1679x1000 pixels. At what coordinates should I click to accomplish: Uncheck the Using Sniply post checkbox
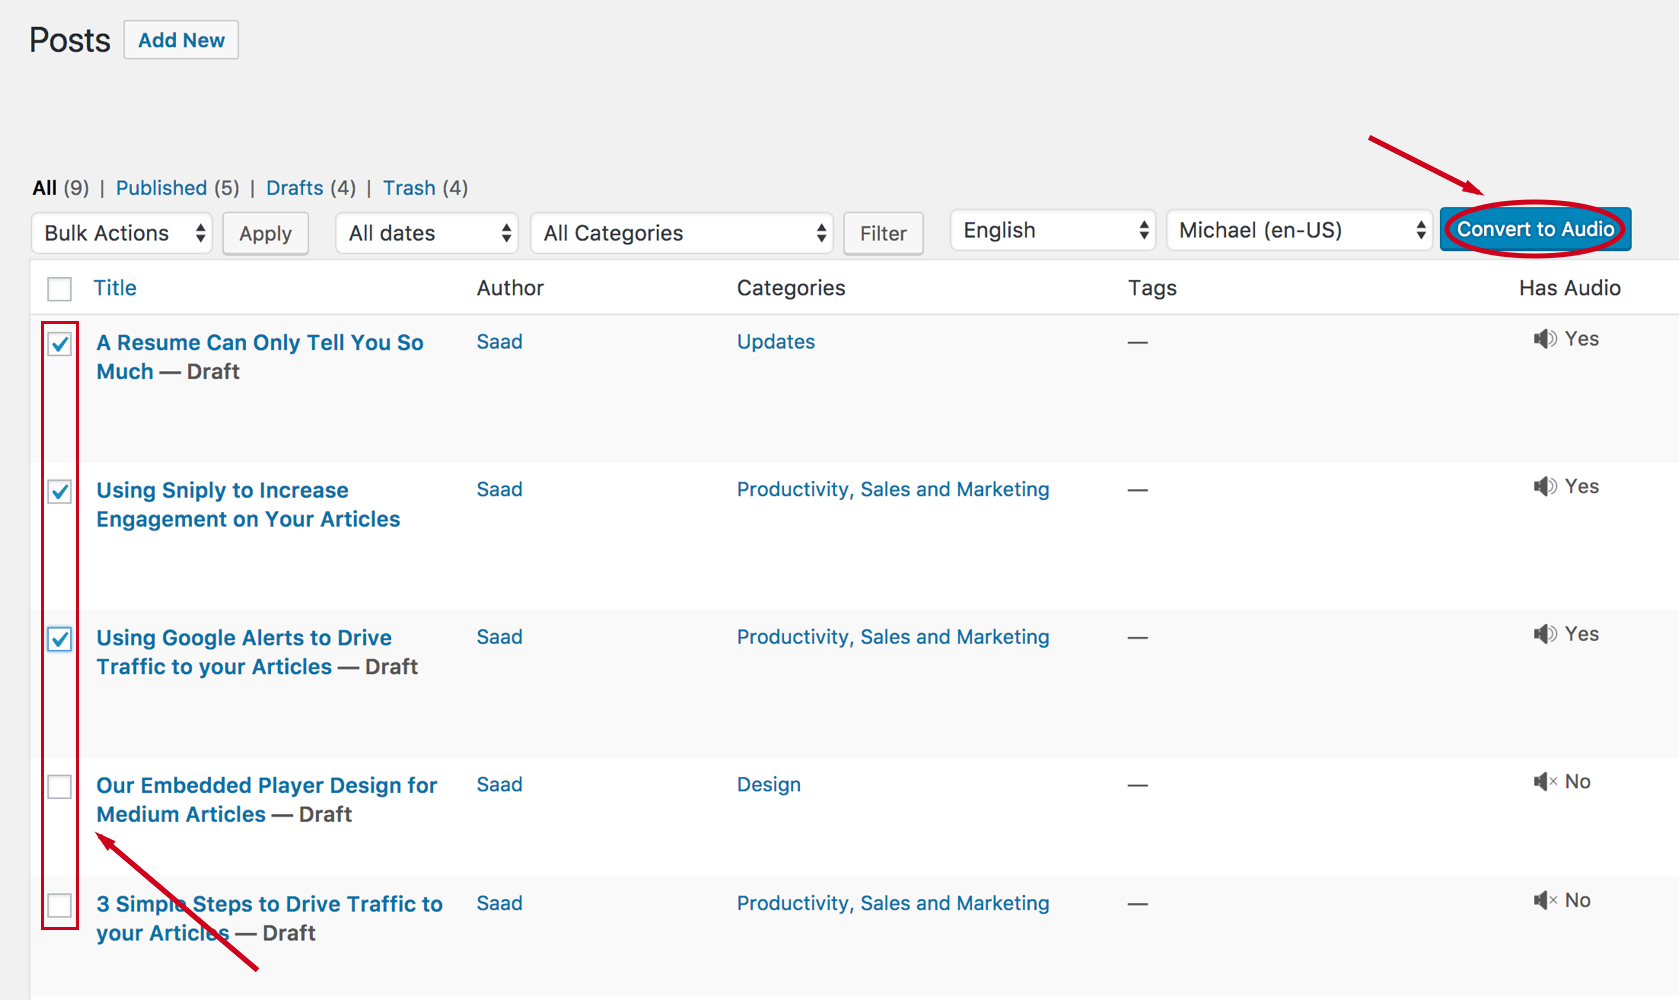pyautogui.click(x=60, y=491)
